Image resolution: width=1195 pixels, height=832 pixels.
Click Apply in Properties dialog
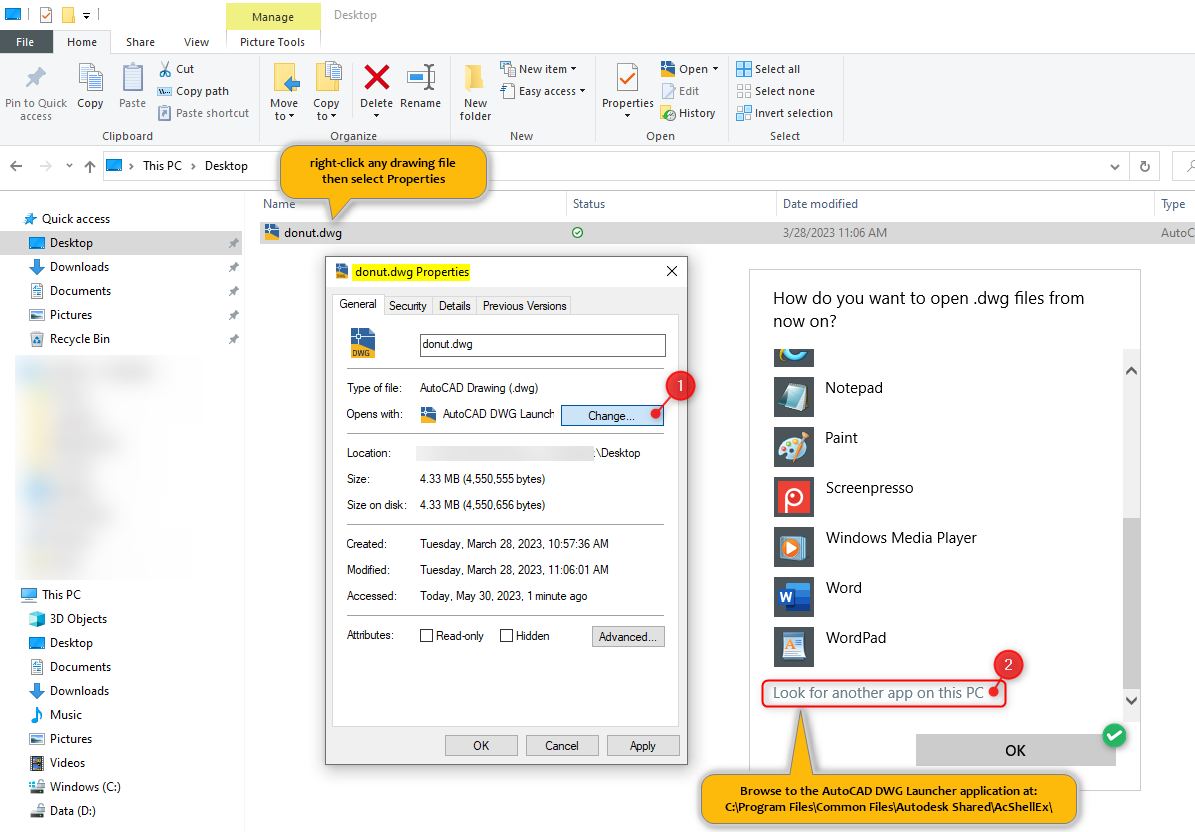pyautogui.click(x=642, y=745)
